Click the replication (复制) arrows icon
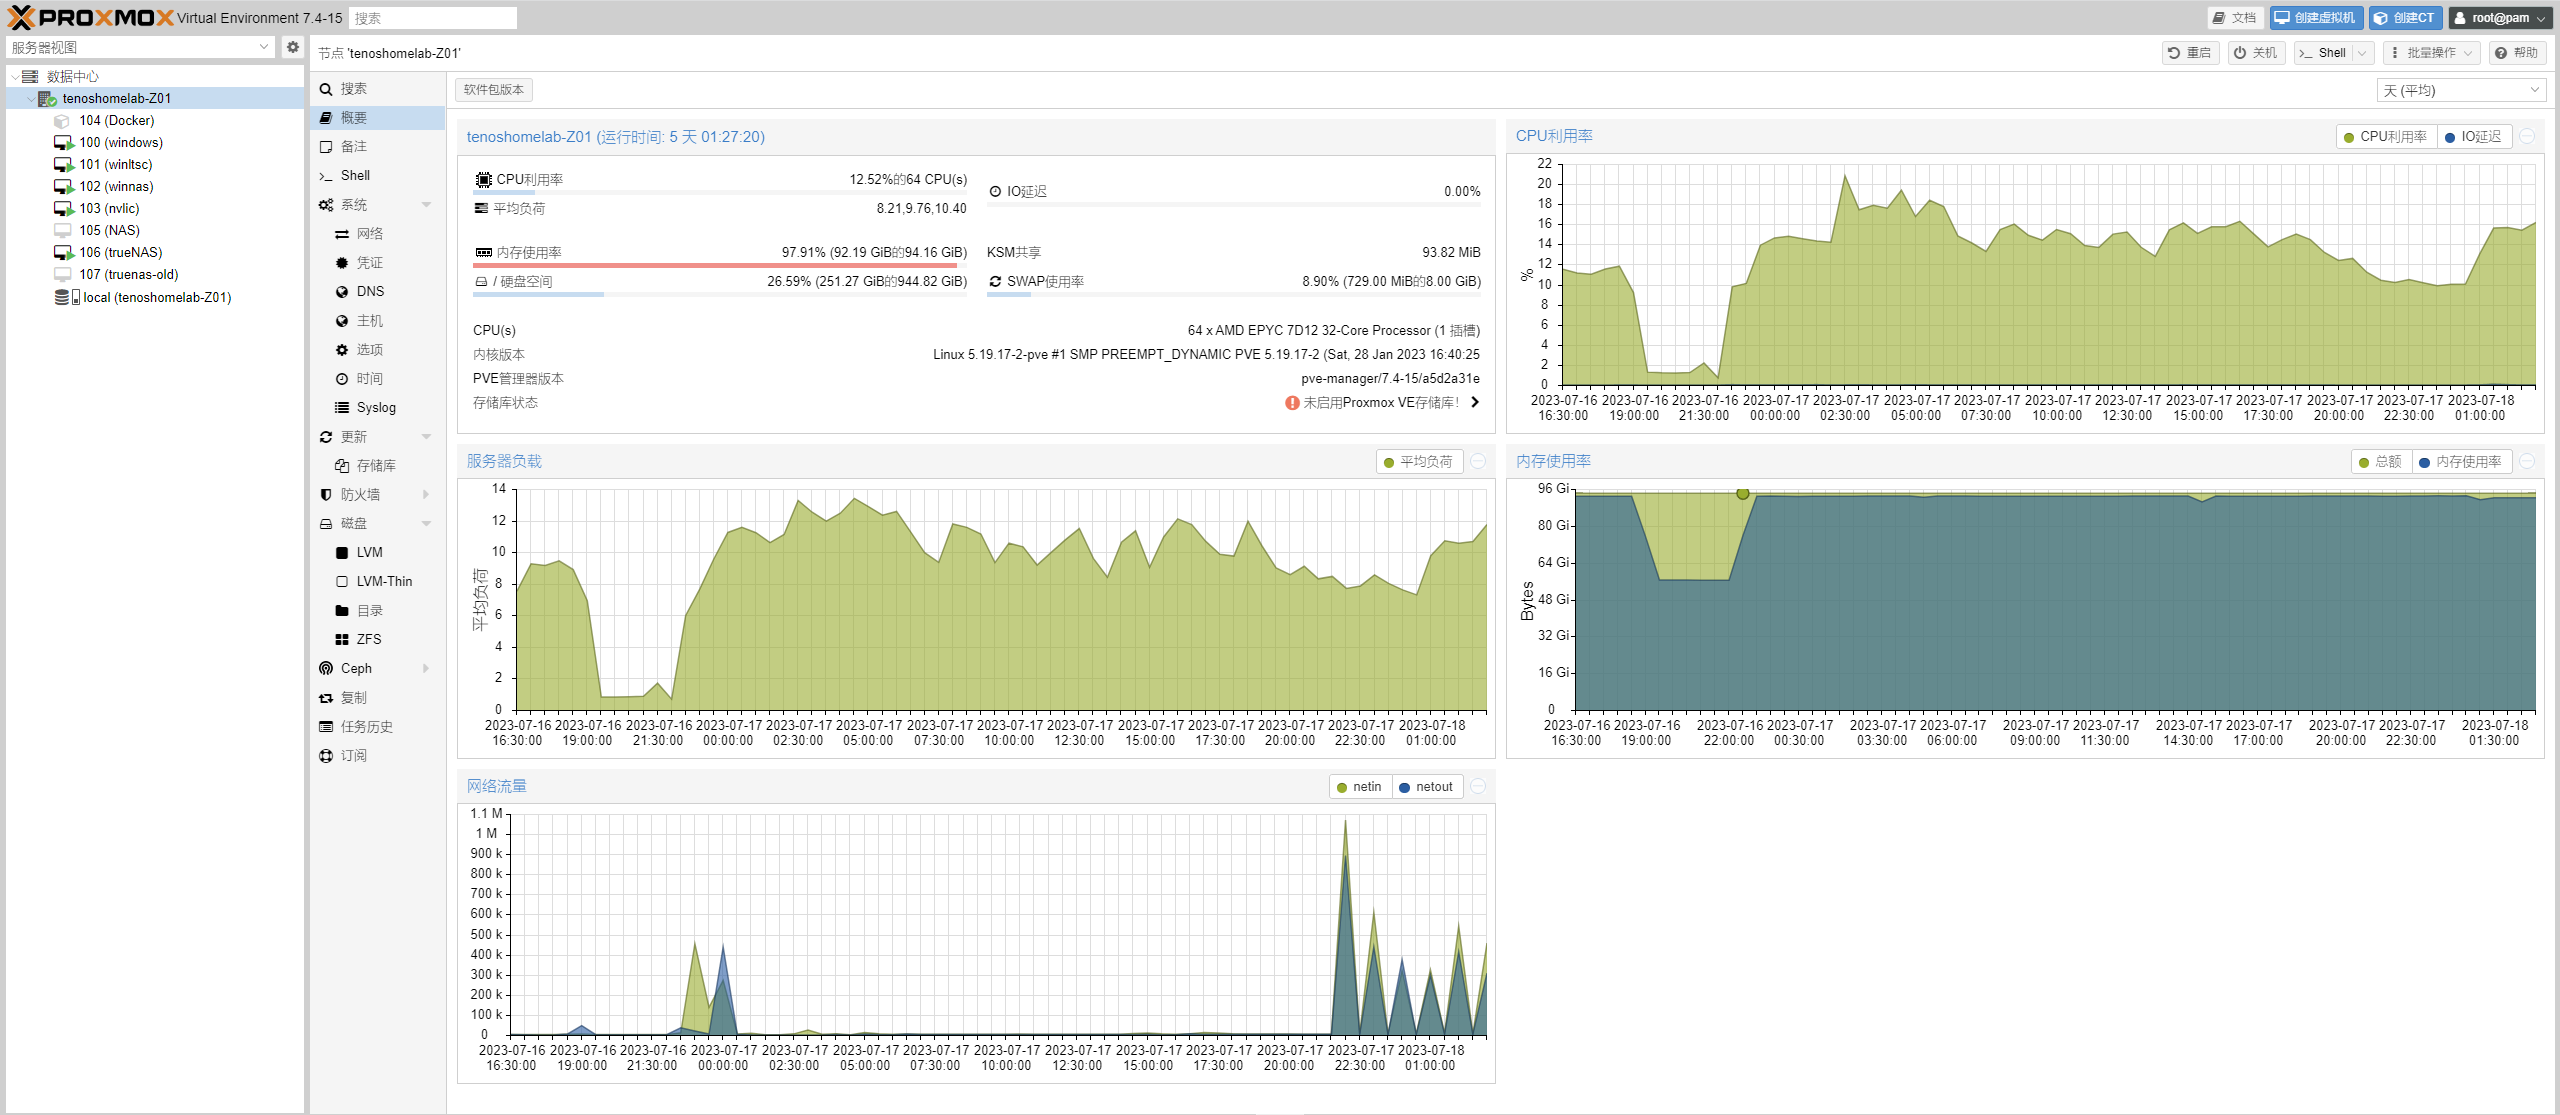 pyautogui.click(x=326, y=698)
